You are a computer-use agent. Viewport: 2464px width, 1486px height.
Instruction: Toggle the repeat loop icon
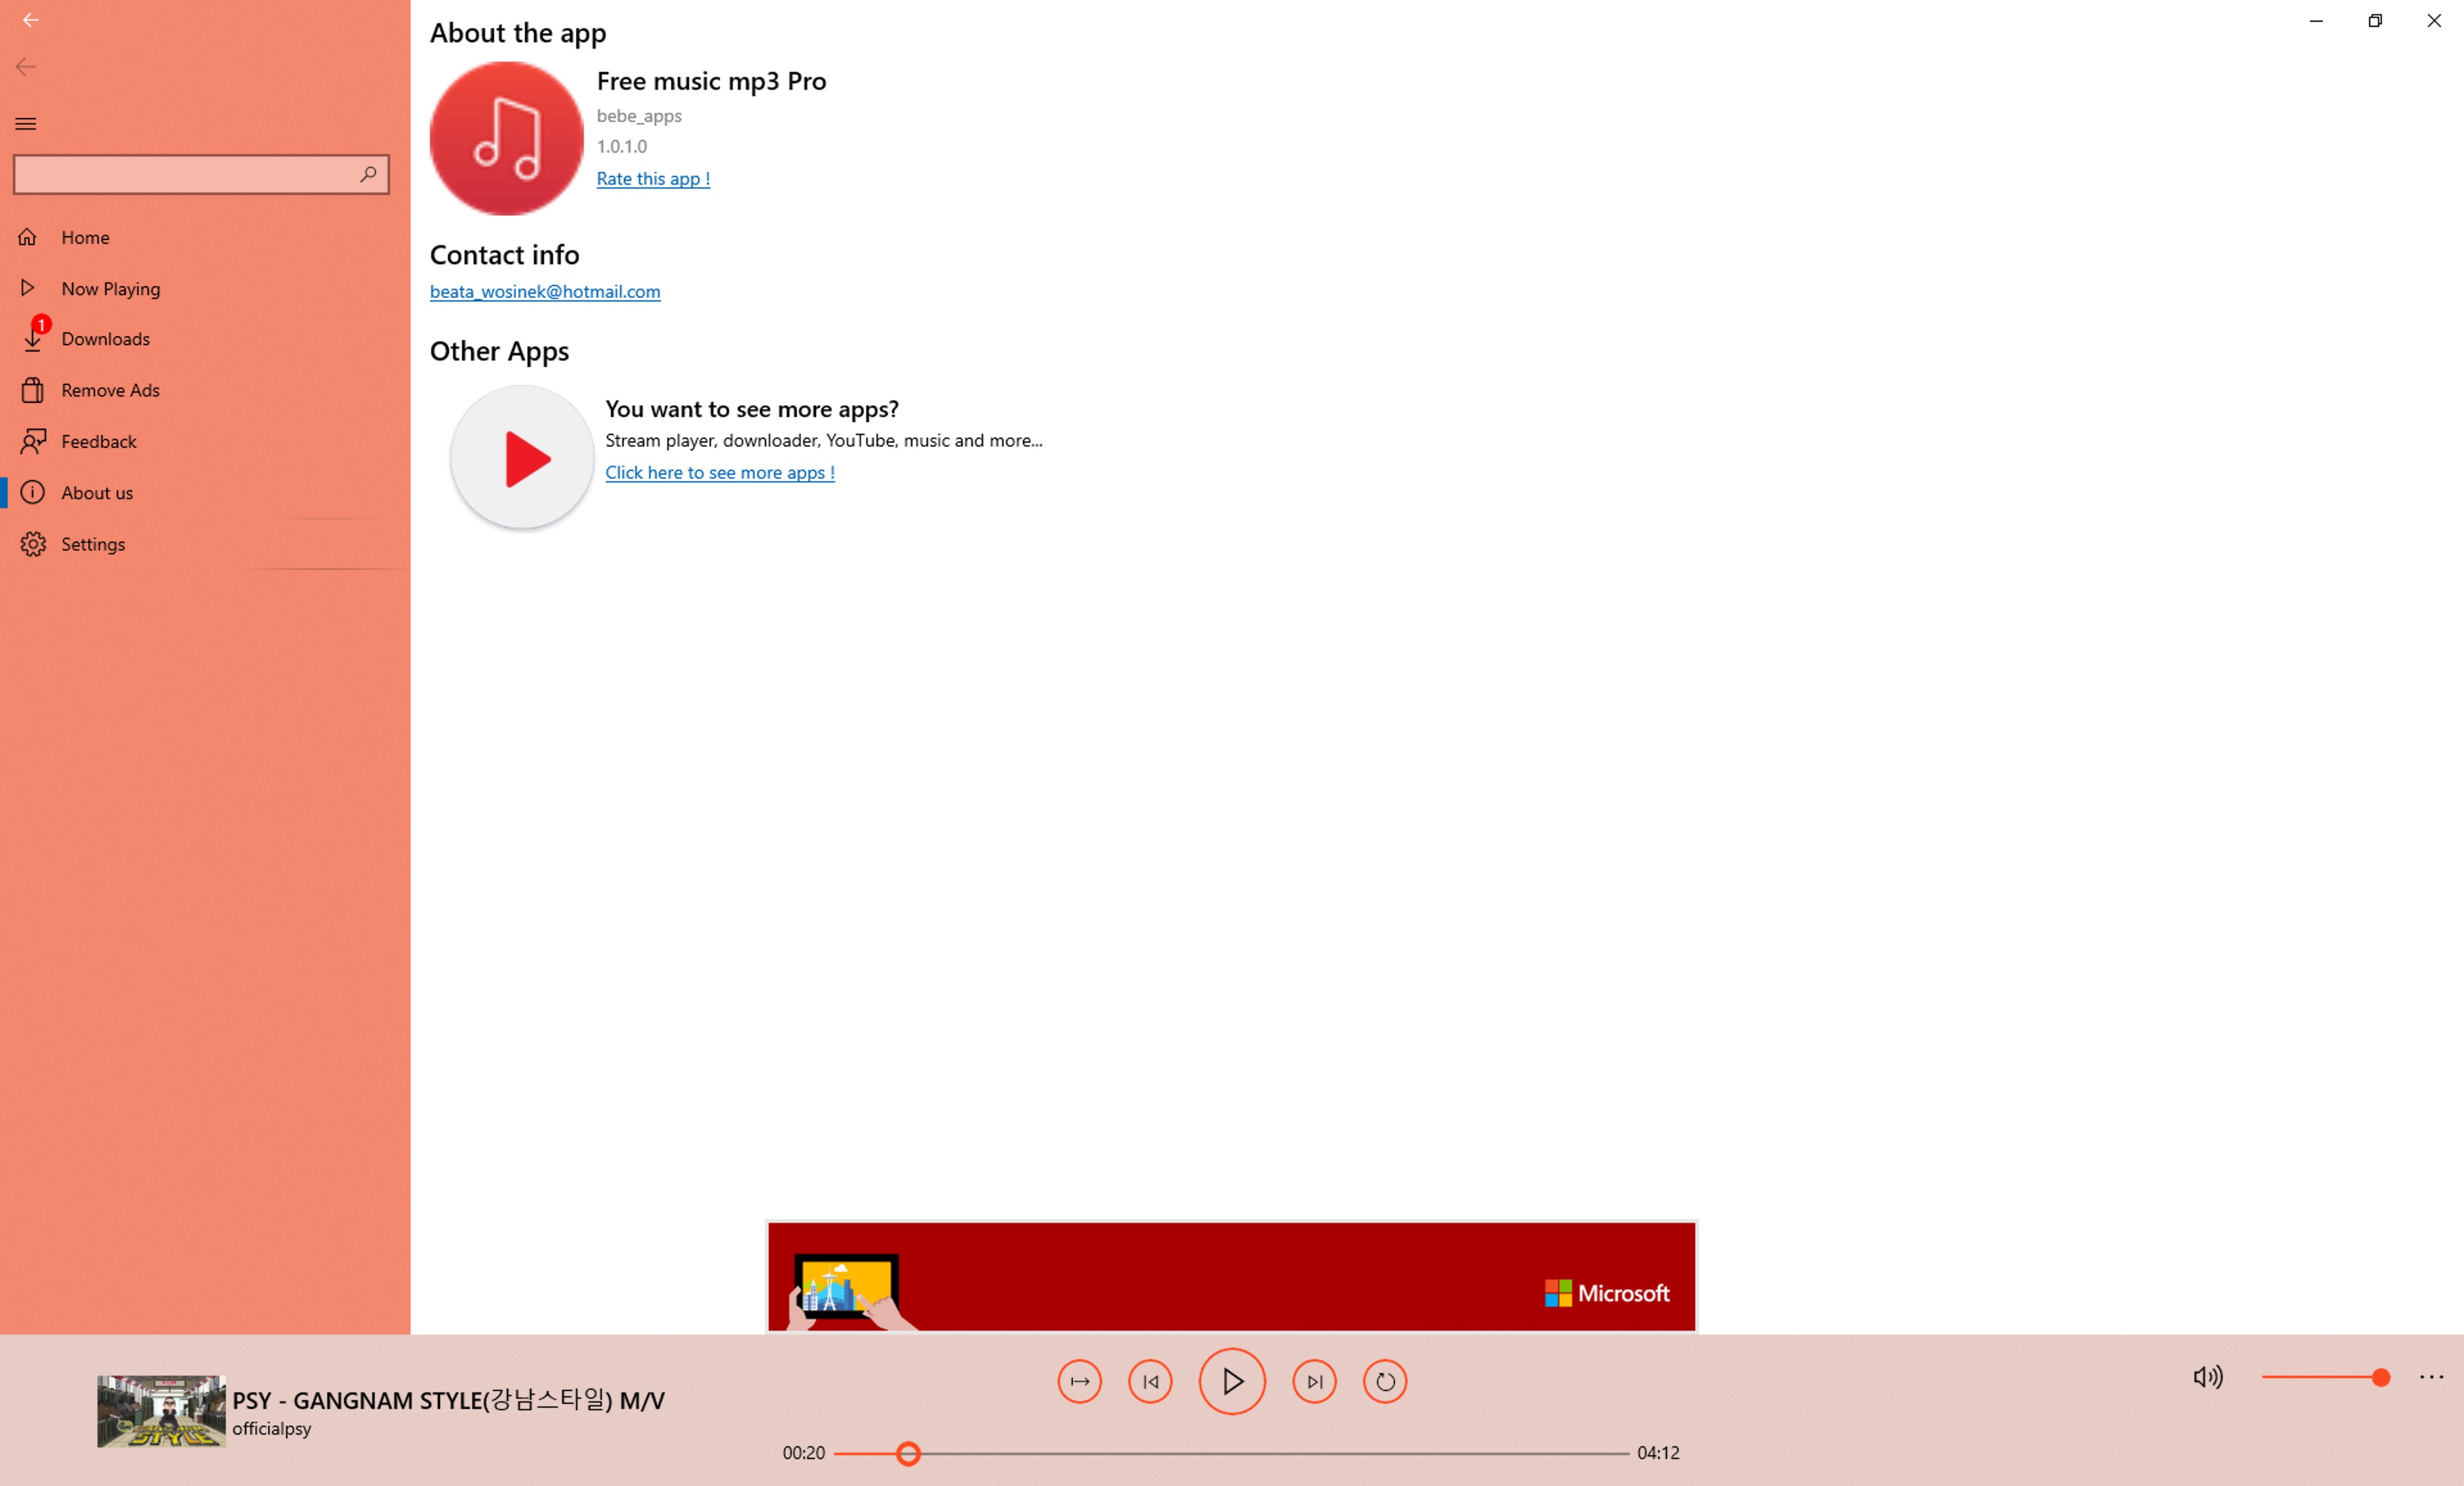[x=1384, y=1381]
